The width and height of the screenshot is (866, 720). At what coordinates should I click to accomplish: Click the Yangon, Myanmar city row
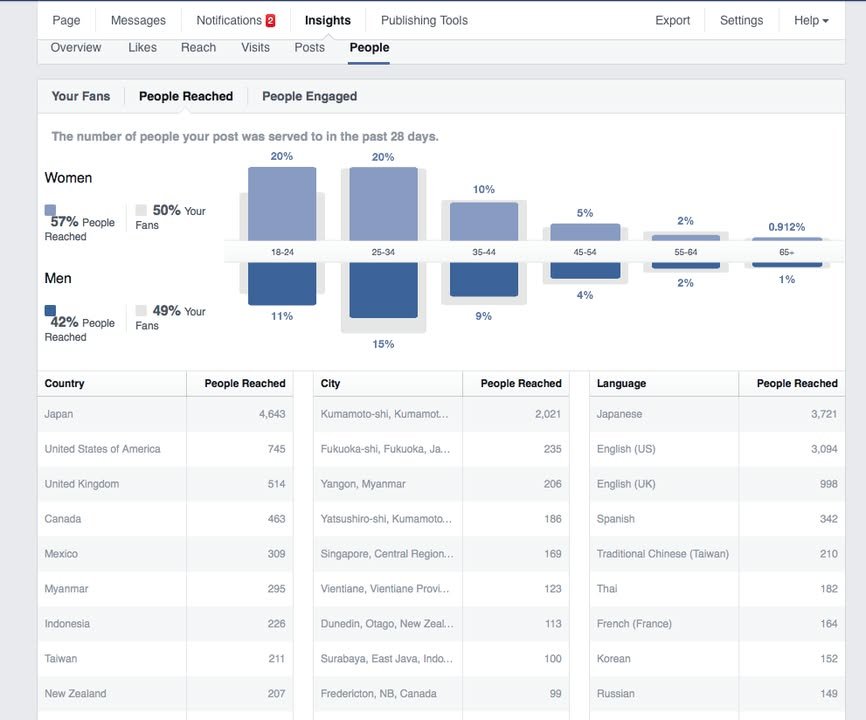pyautogui.click(x=441, y=484)
